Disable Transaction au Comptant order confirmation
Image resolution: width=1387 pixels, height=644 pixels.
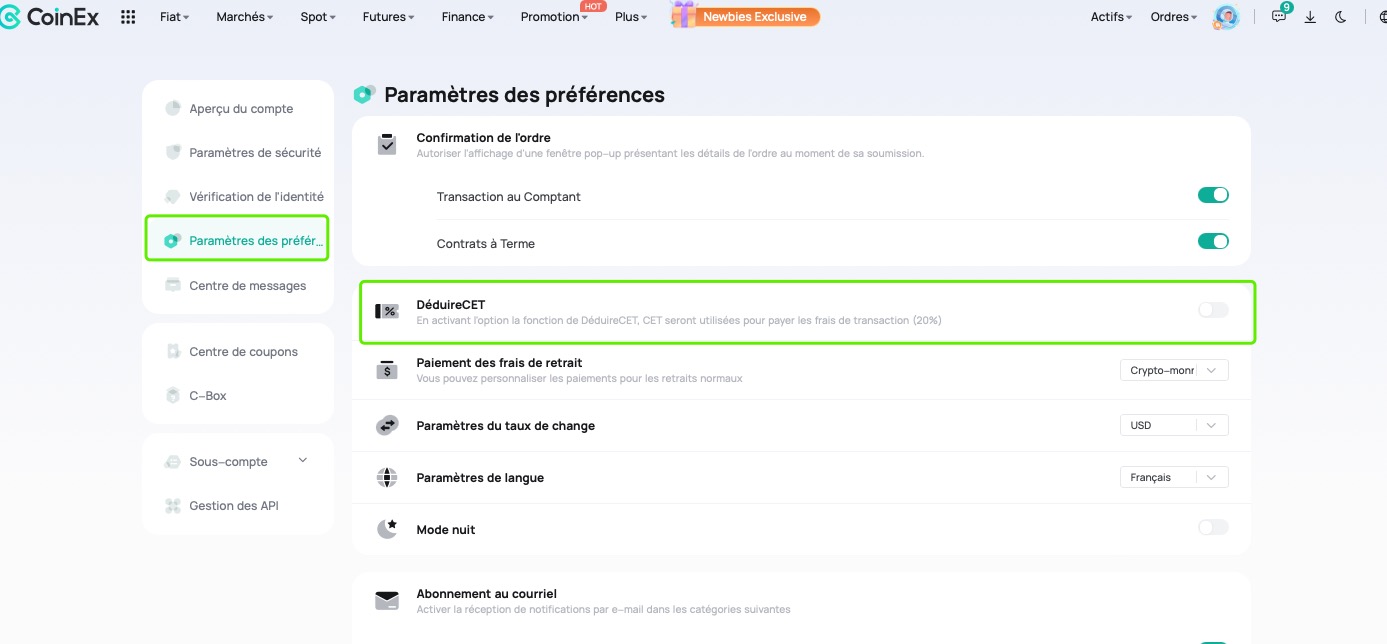pos(1213,196)
